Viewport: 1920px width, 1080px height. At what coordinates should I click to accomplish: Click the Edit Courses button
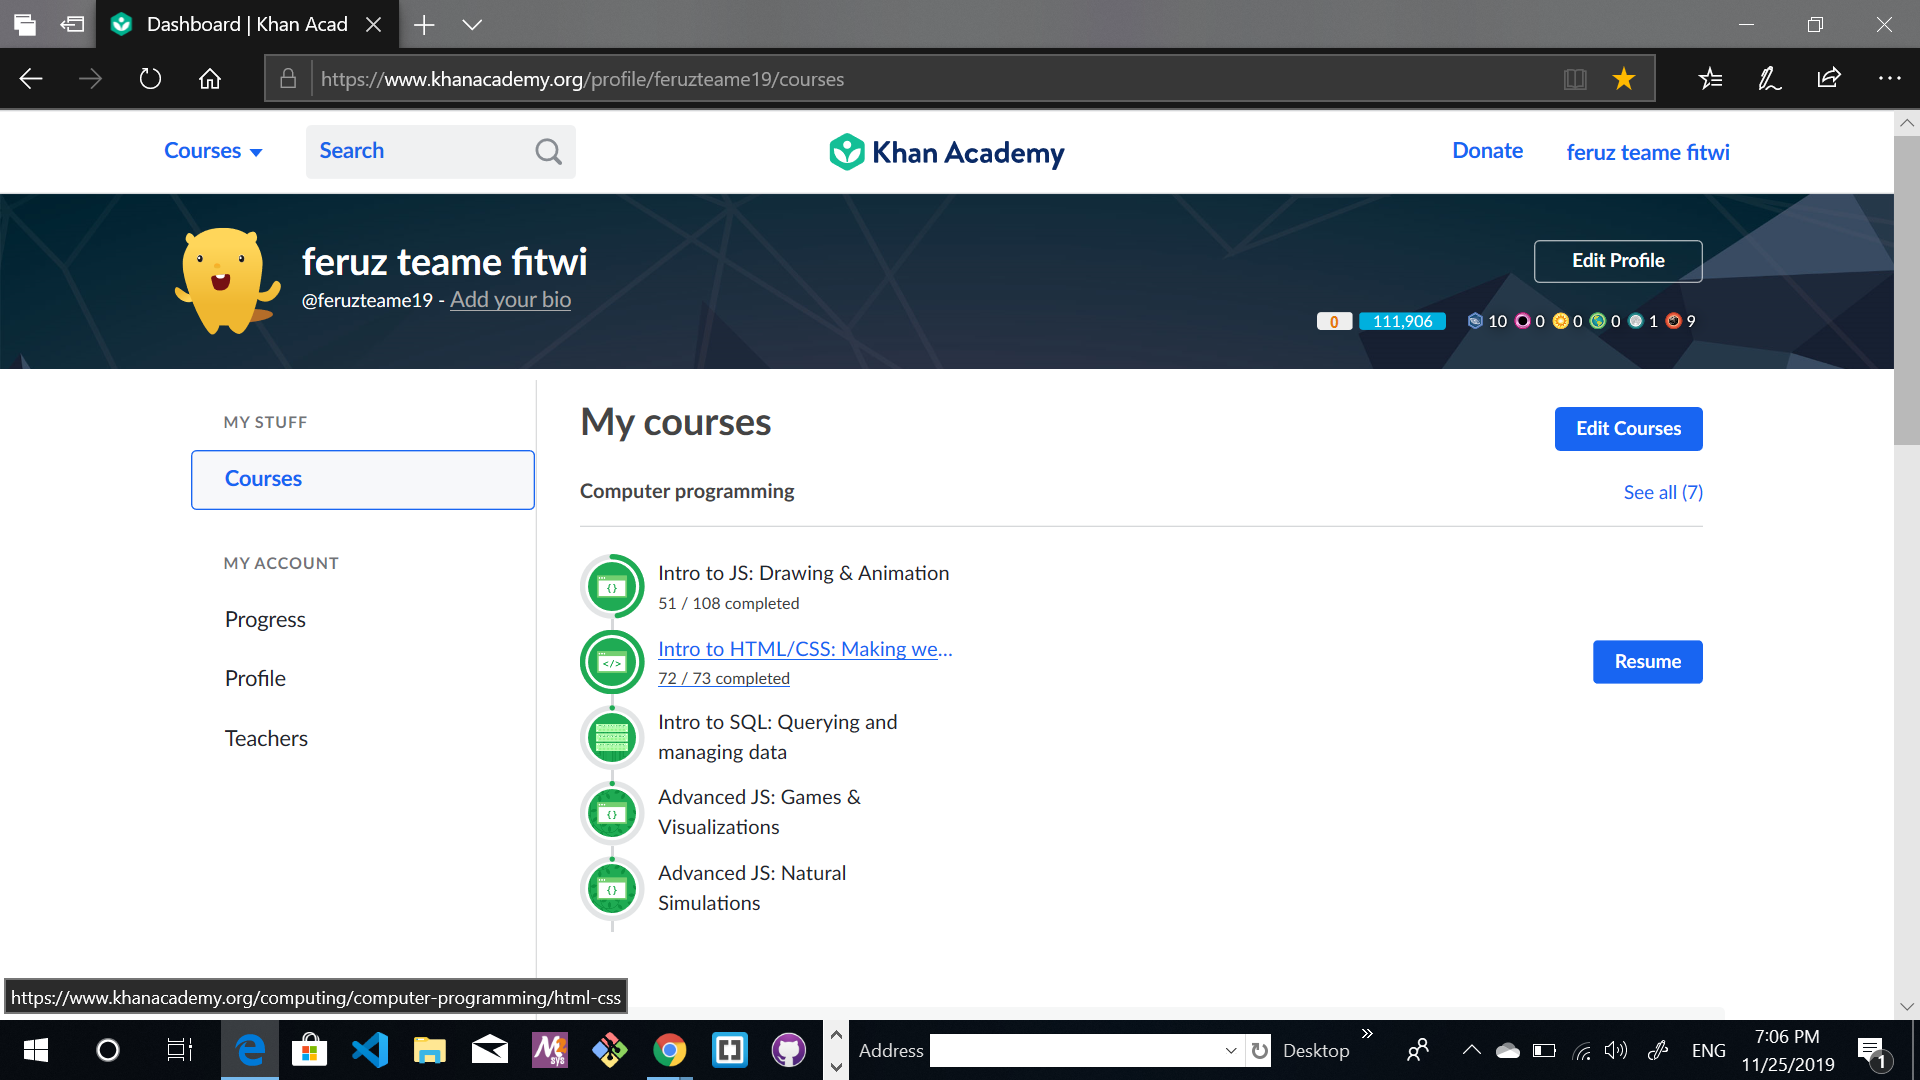click(x=1629, y=429)
